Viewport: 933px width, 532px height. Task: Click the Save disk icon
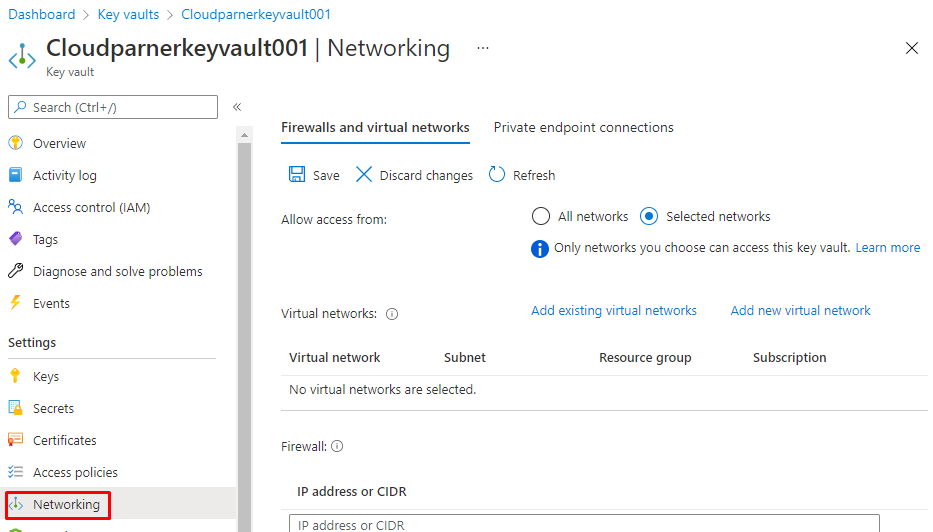point(297,175)
